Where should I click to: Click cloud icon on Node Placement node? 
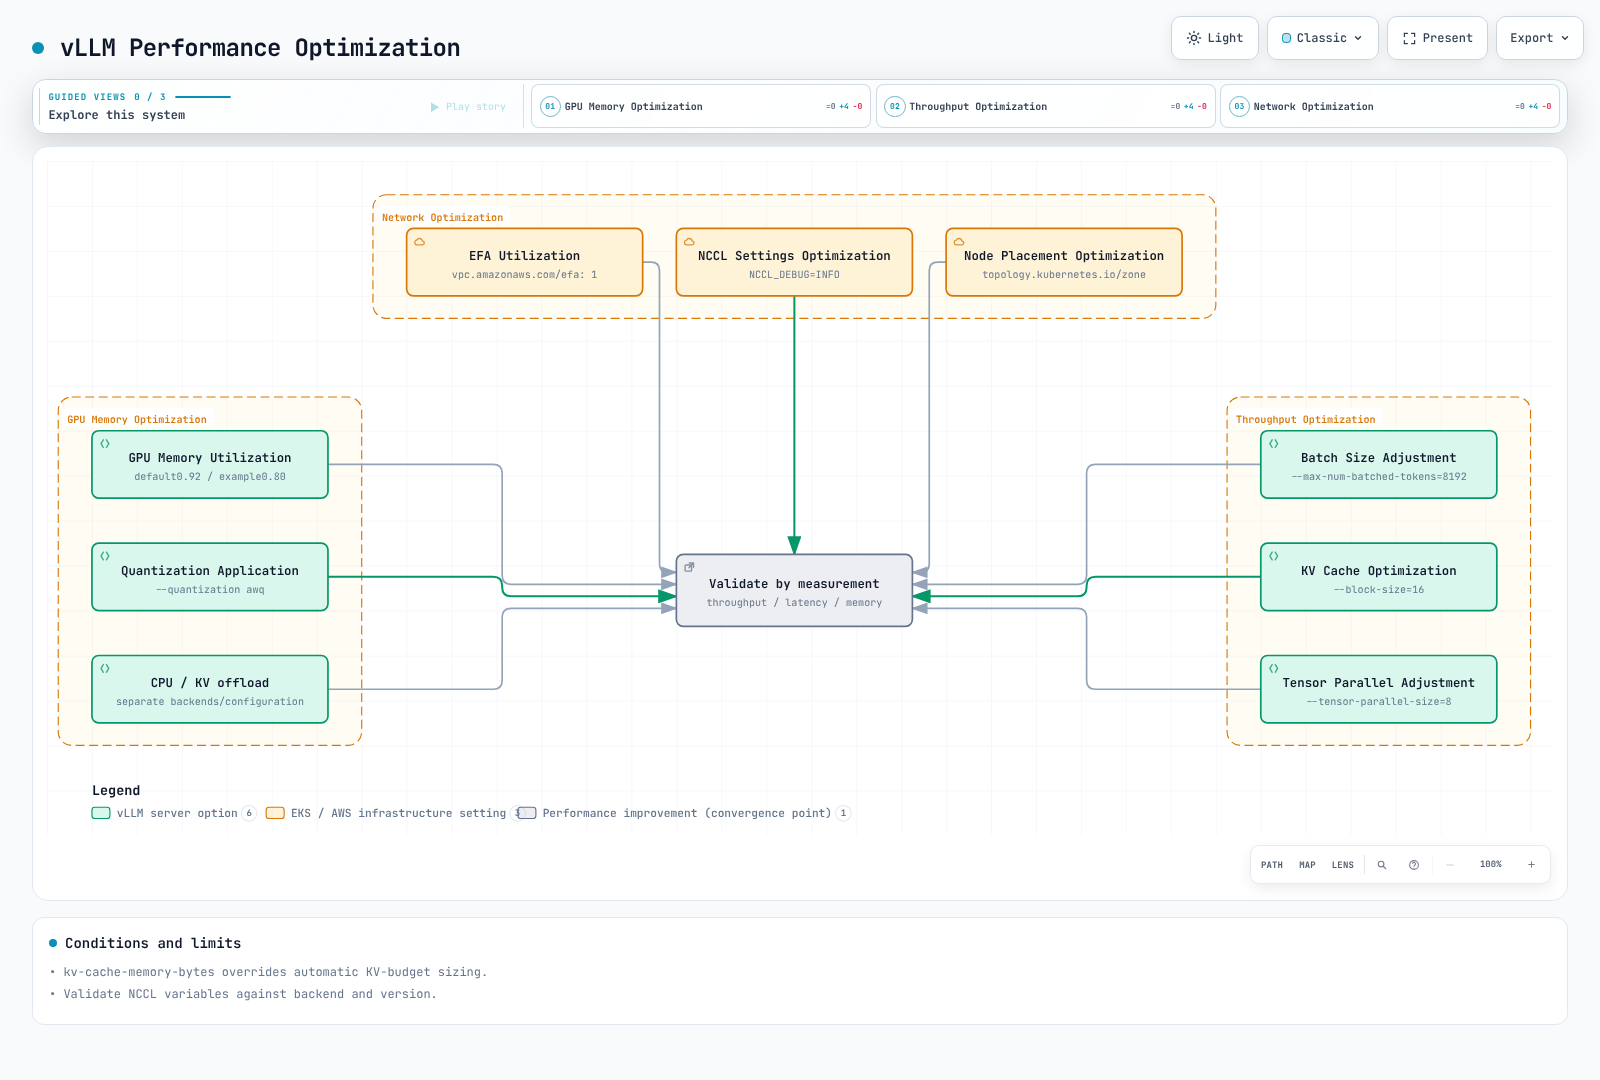[959, 242]
